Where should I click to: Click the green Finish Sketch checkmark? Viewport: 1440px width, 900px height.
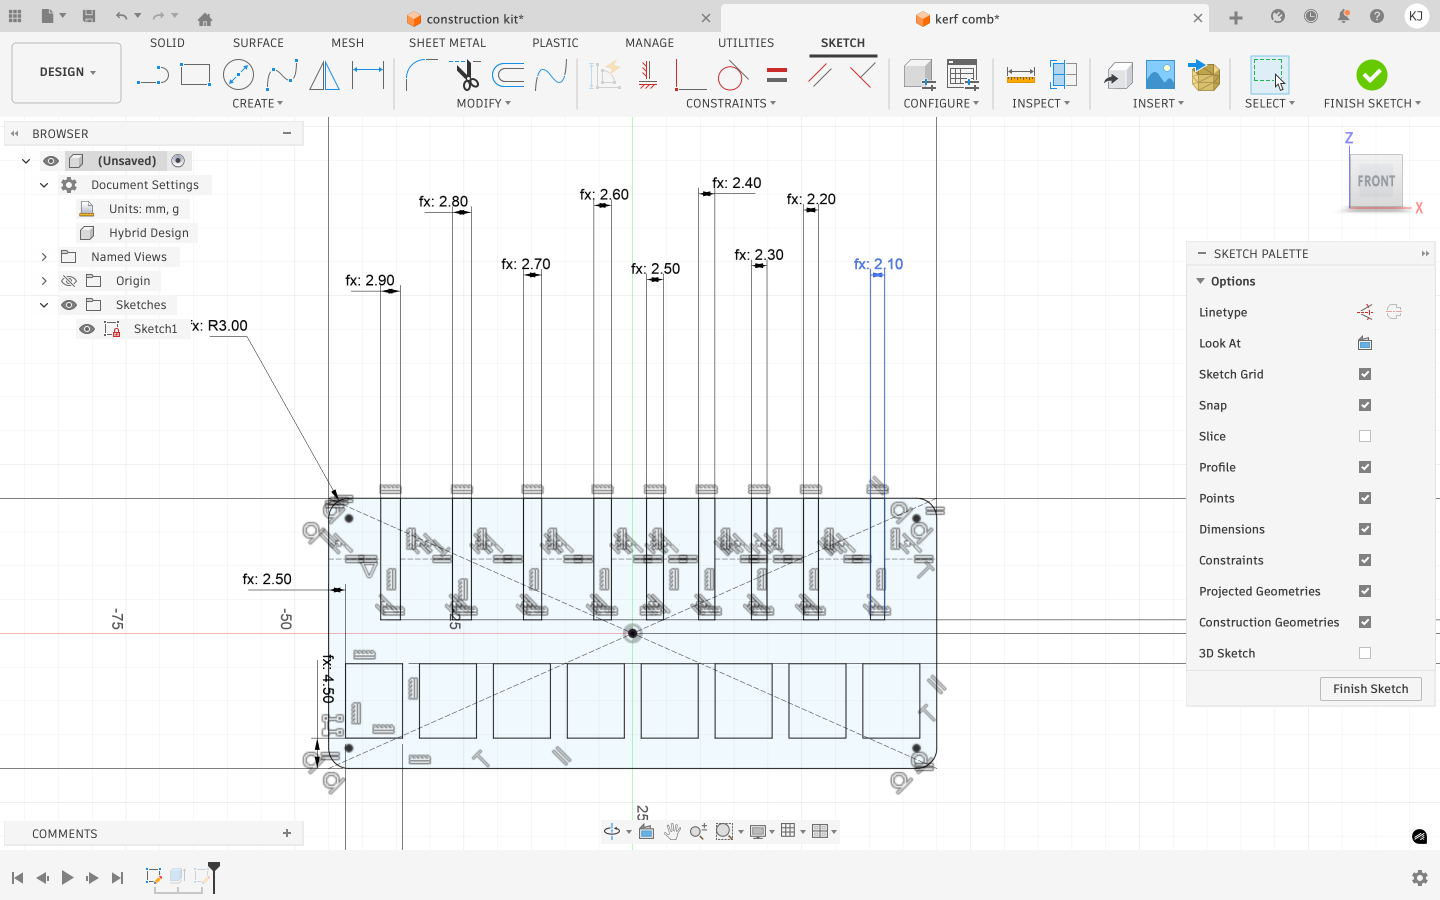click(x=1372, y=75)
